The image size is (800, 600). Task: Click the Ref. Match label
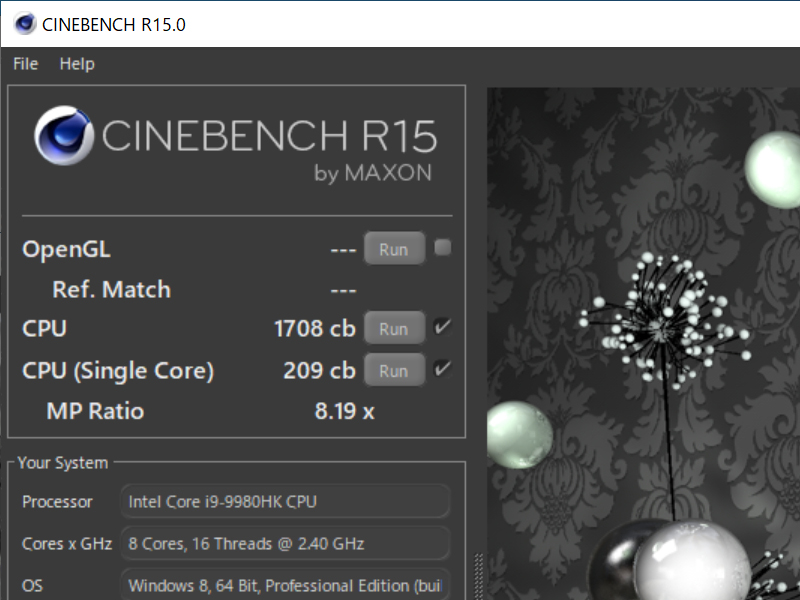[x=111, y=289]
